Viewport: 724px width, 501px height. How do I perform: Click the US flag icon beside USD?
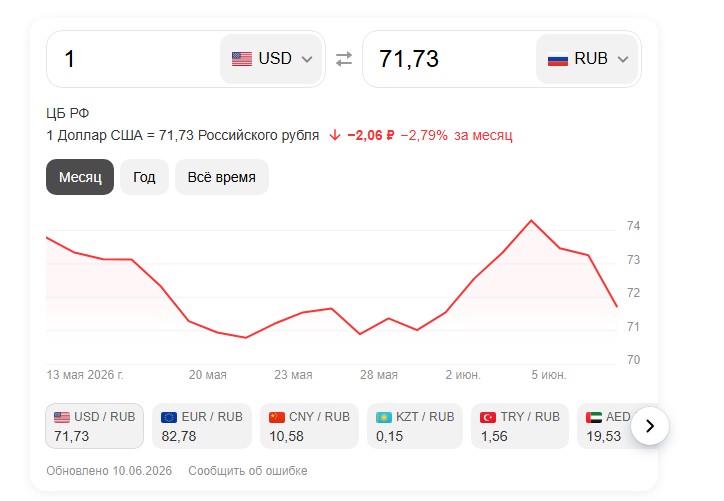pyautogui.click(x=241, y=59)
